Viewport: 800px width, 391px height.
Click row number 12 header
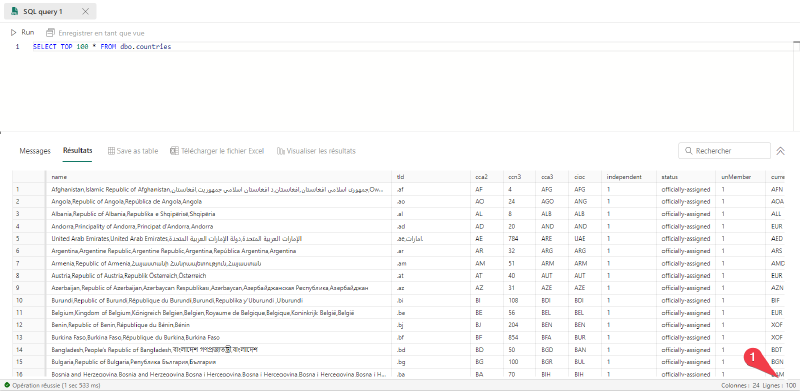(x=29, y=325)
